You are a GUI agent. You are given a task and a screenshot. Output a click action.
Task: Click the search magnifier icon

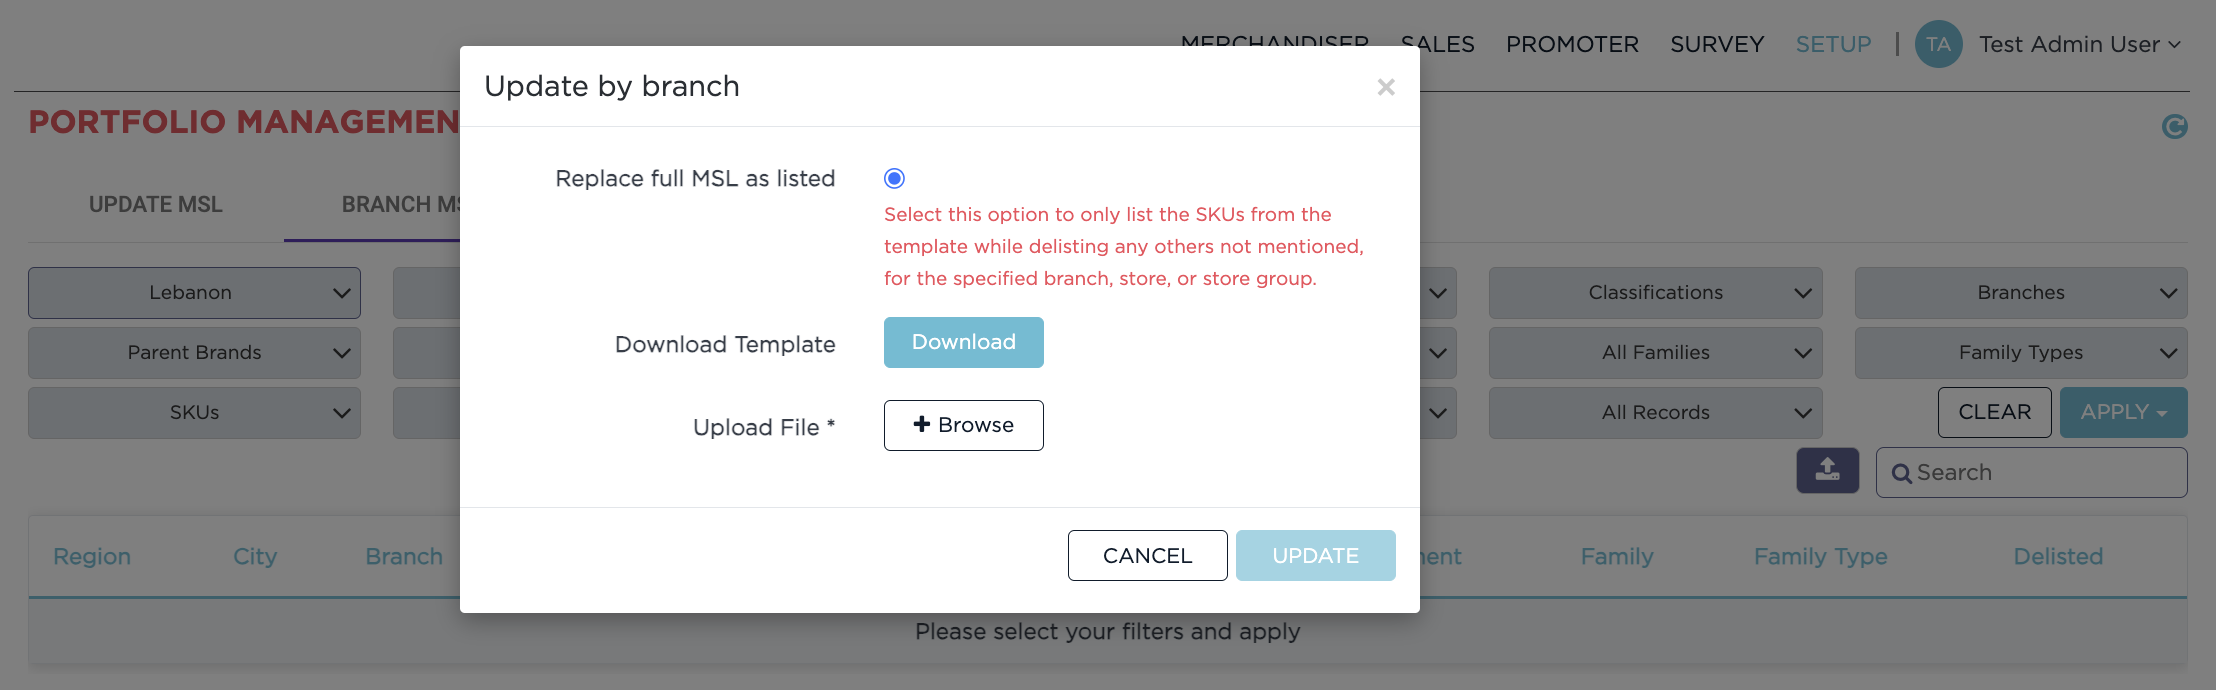pyautogui.click(x=1901, y=474)
